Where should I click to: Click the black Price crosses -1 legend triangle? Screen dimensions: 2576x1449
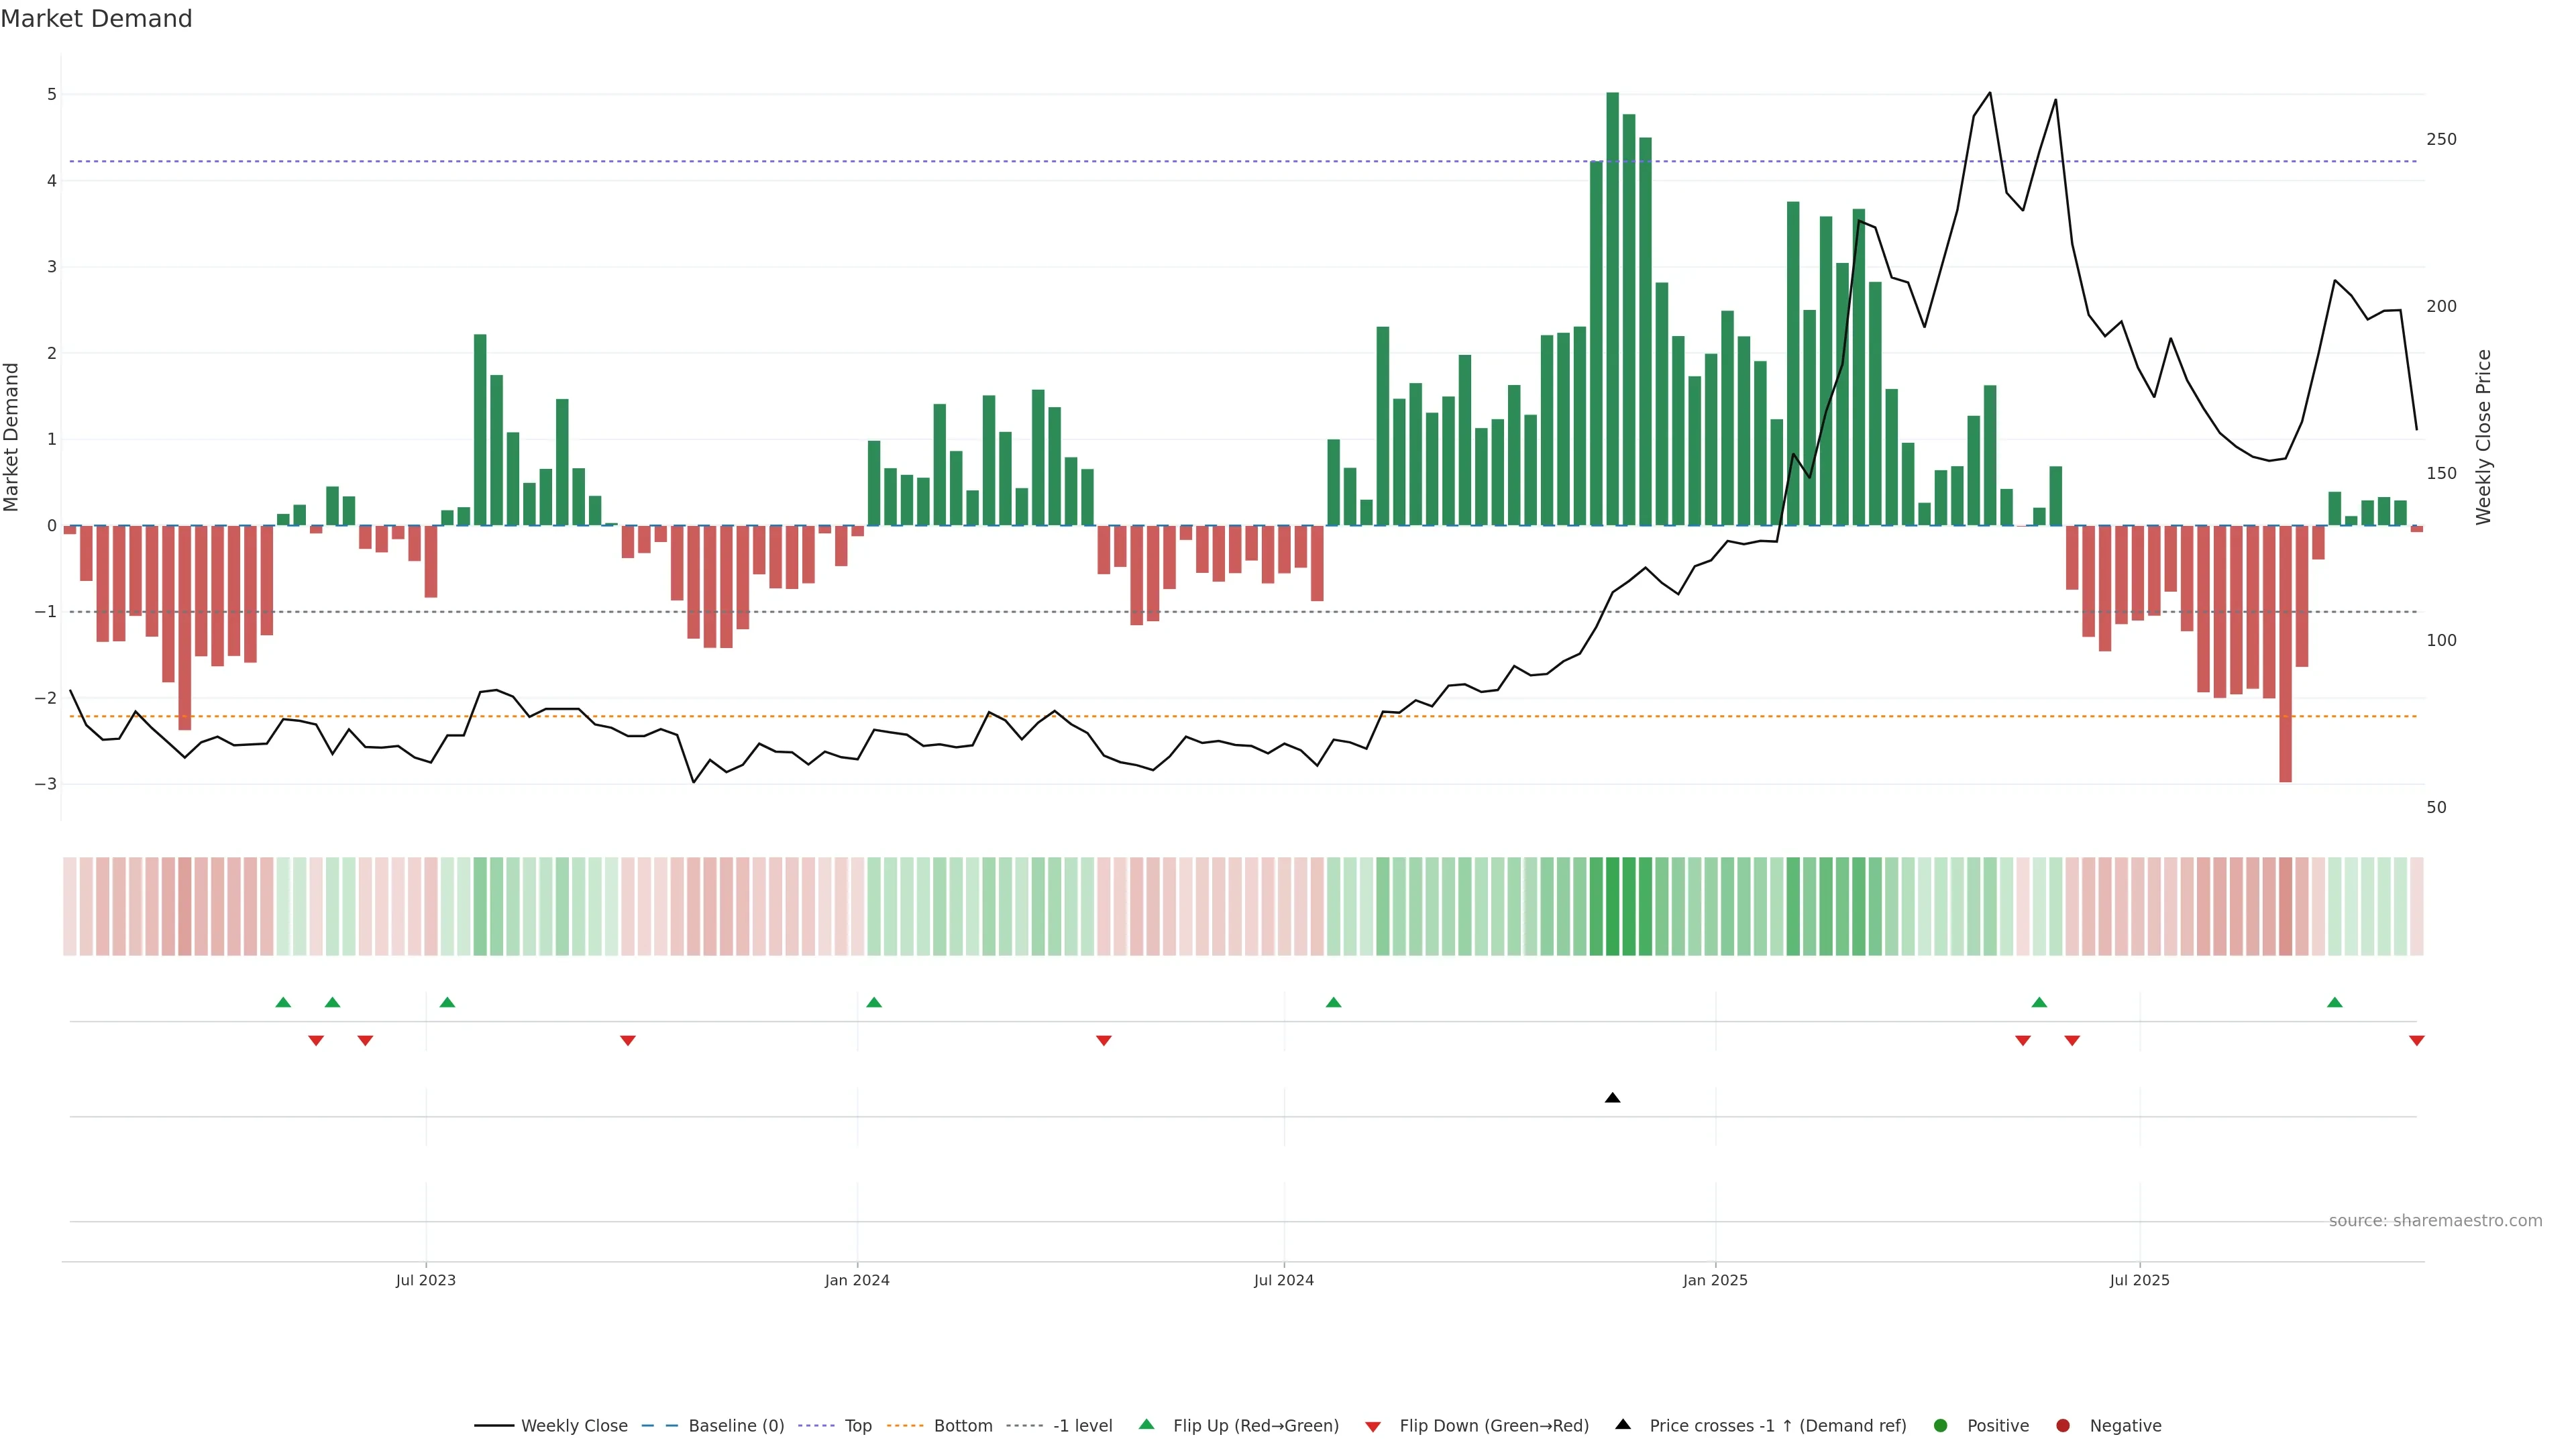point(1623,1424)
